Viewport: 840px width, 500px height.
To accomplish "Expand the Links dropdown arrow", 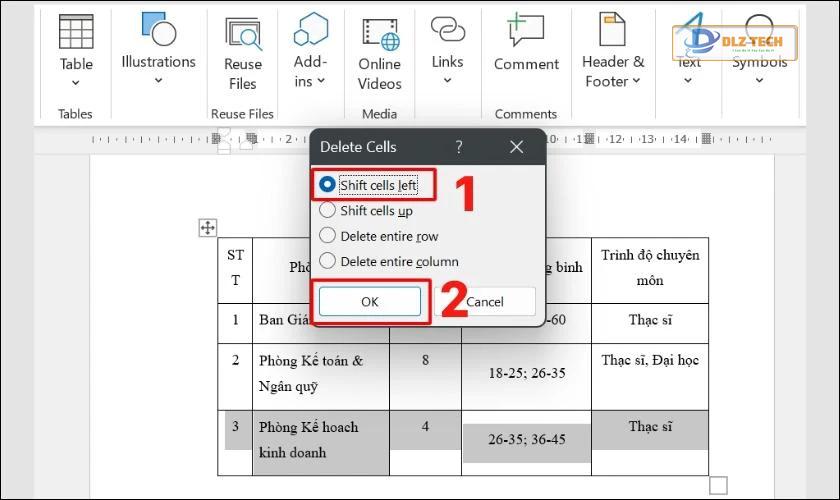I will (447, 80).
